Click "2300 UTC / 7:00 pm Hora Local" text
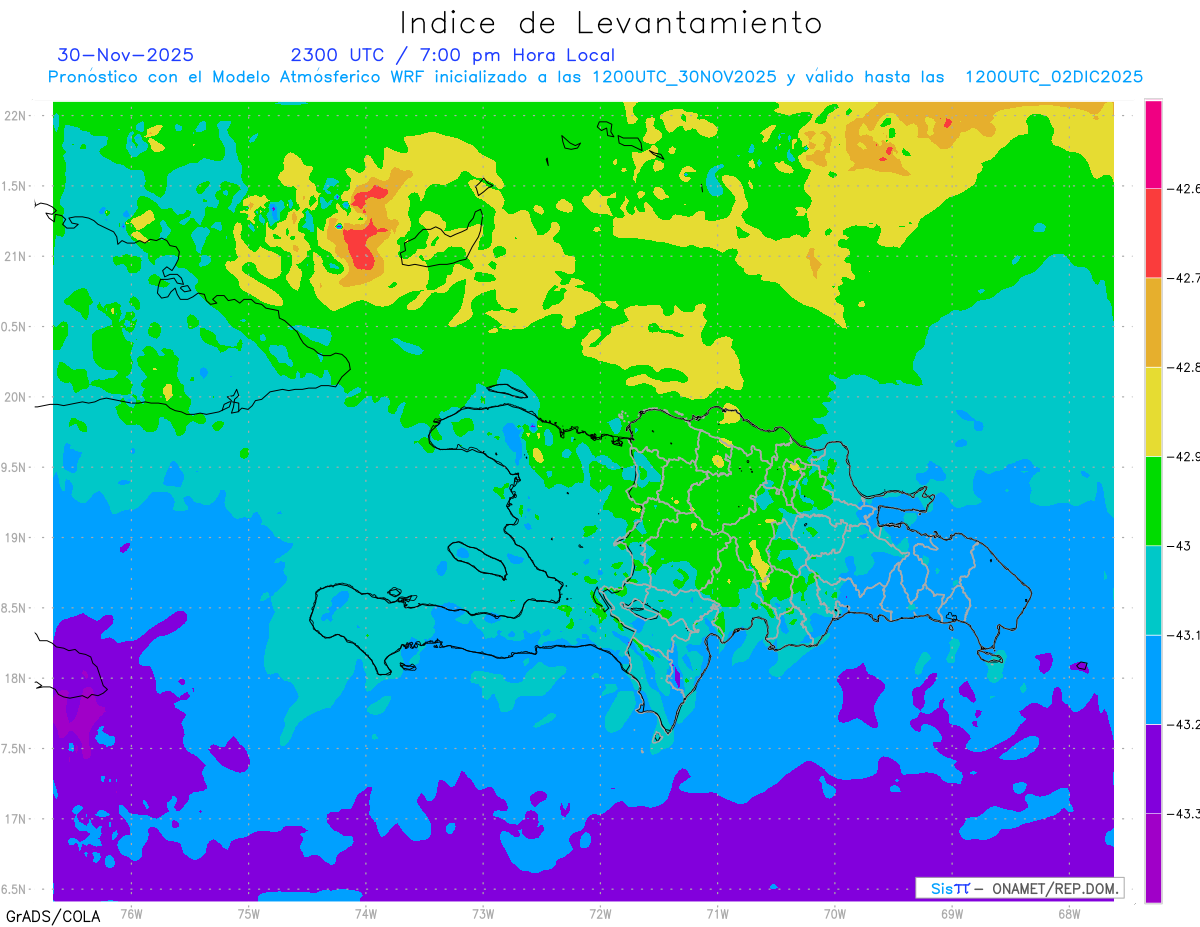Viewport: 1200px width, 927px height. pos(452,55)
